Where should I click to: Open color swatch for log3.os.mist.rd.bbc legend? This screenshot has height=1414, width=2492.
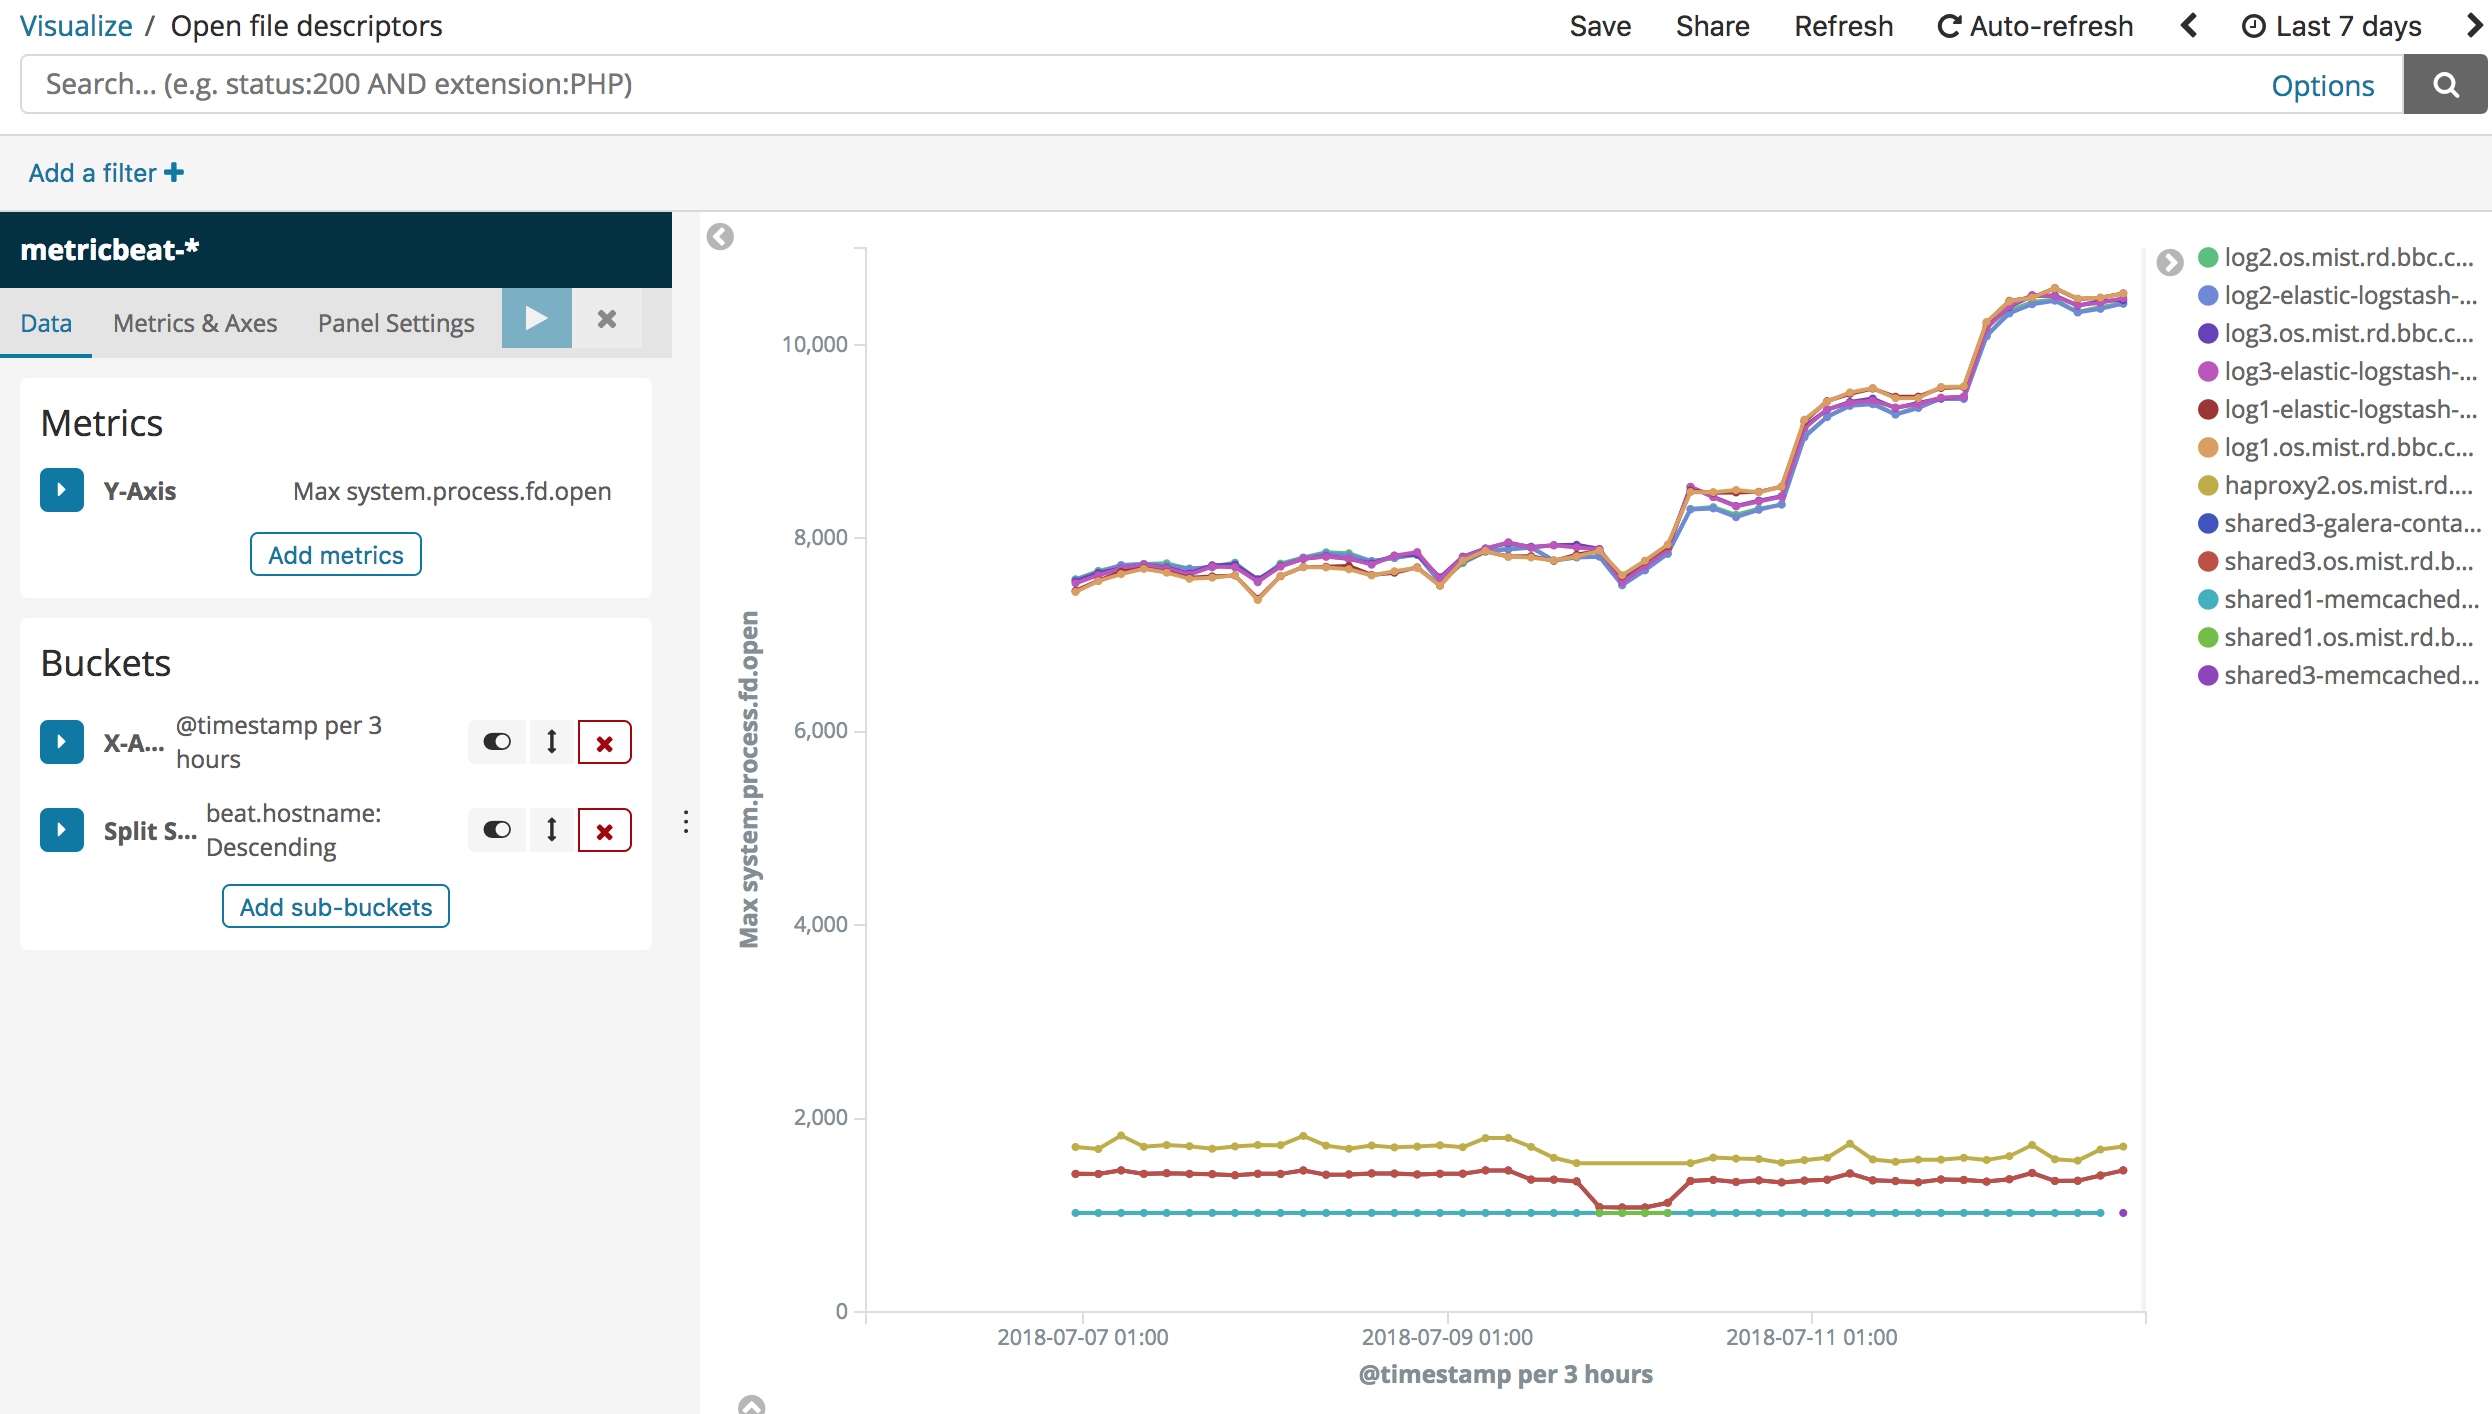coord(2208,334)
